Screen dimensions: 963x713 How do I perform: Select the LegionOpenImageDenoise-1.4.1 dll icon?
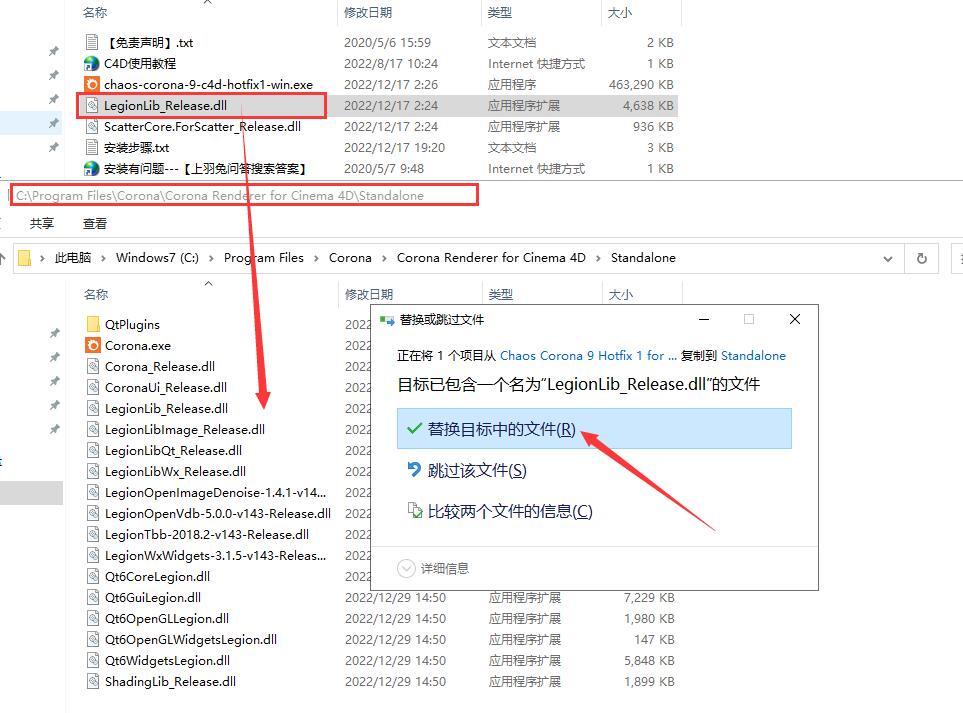tap(93, 493)
